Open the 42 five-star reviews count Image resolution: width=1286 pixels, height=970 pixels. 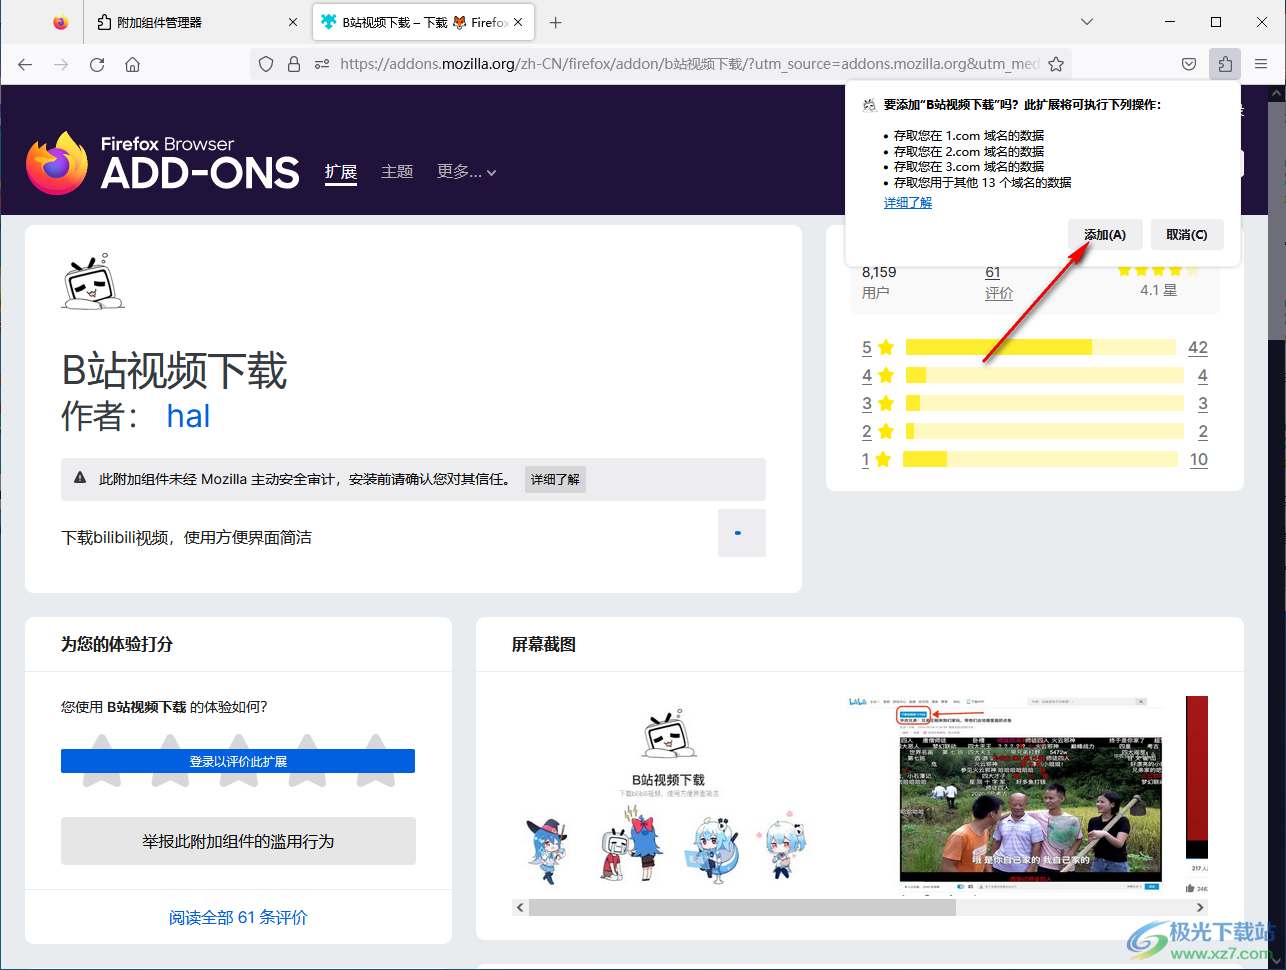tap(1198, 348)
